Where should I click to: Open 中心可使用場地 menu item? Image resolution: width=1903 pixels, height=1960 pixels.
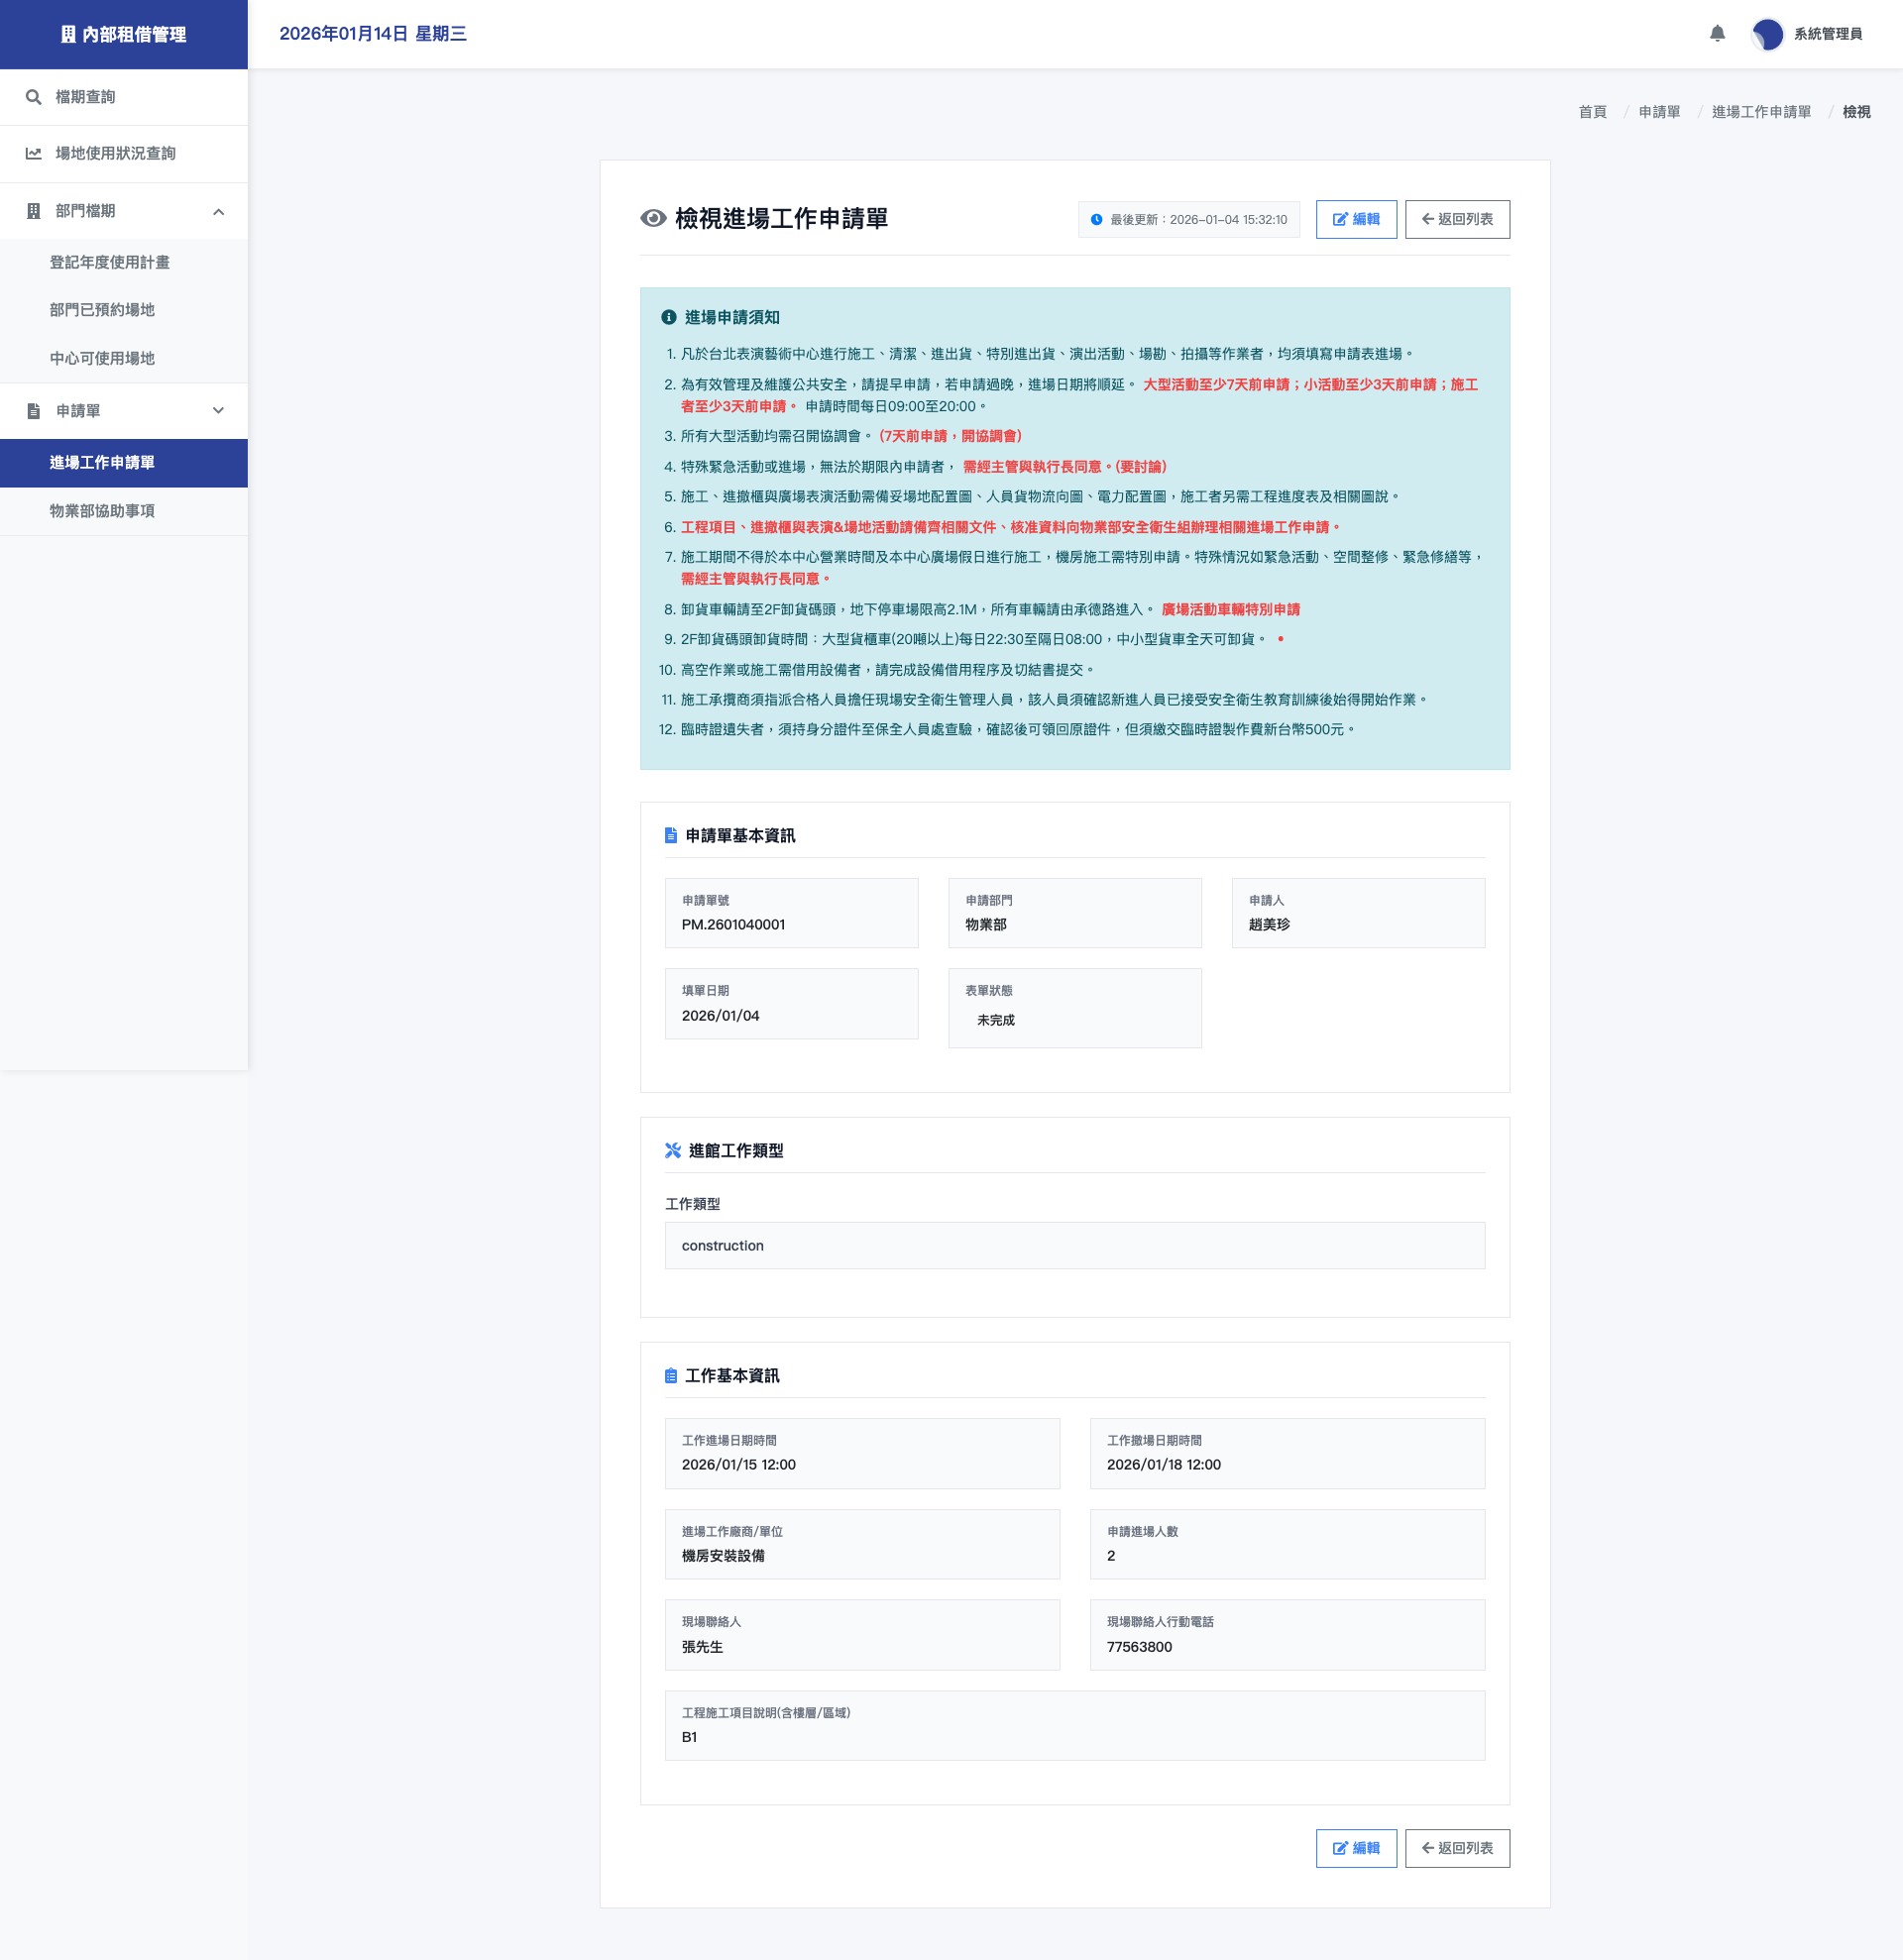(102, 359)
